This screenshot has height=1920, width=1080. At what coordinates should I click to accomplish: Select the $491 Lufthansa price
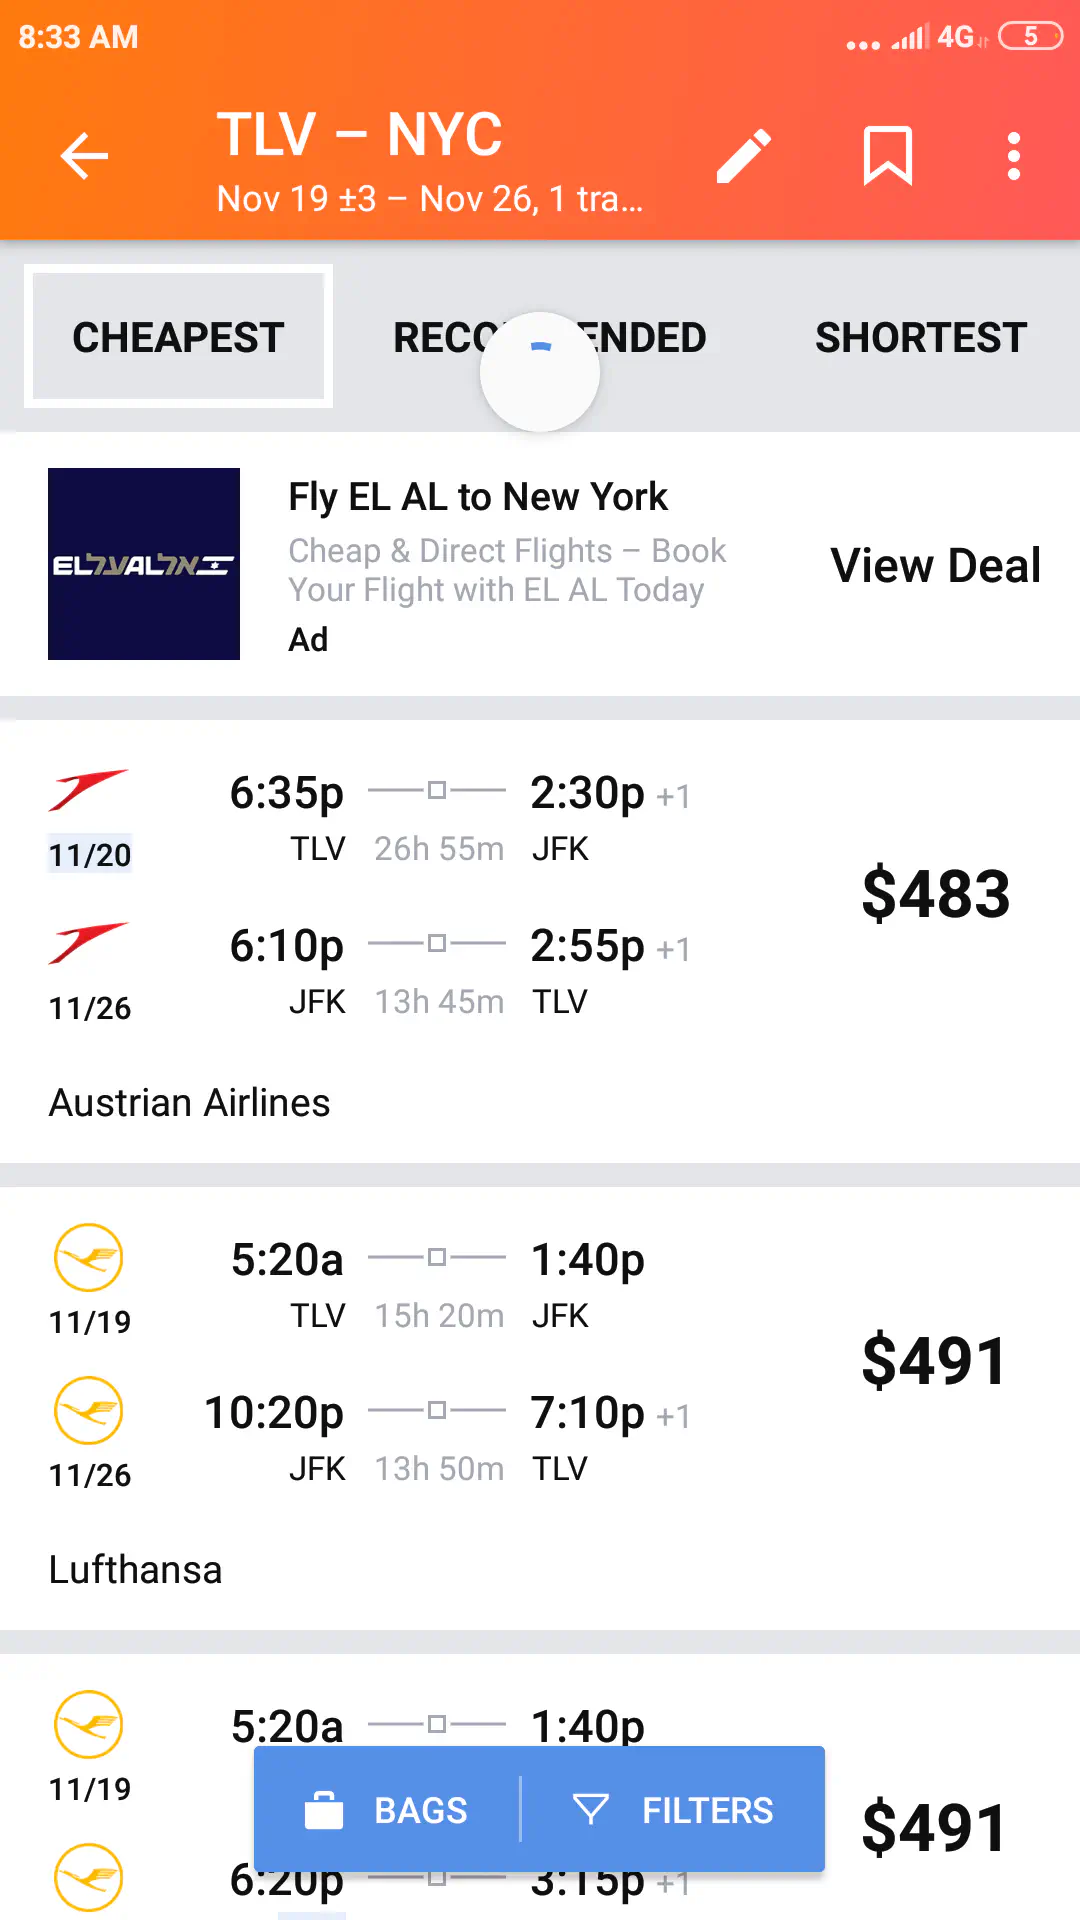[x=935, y=1360]
